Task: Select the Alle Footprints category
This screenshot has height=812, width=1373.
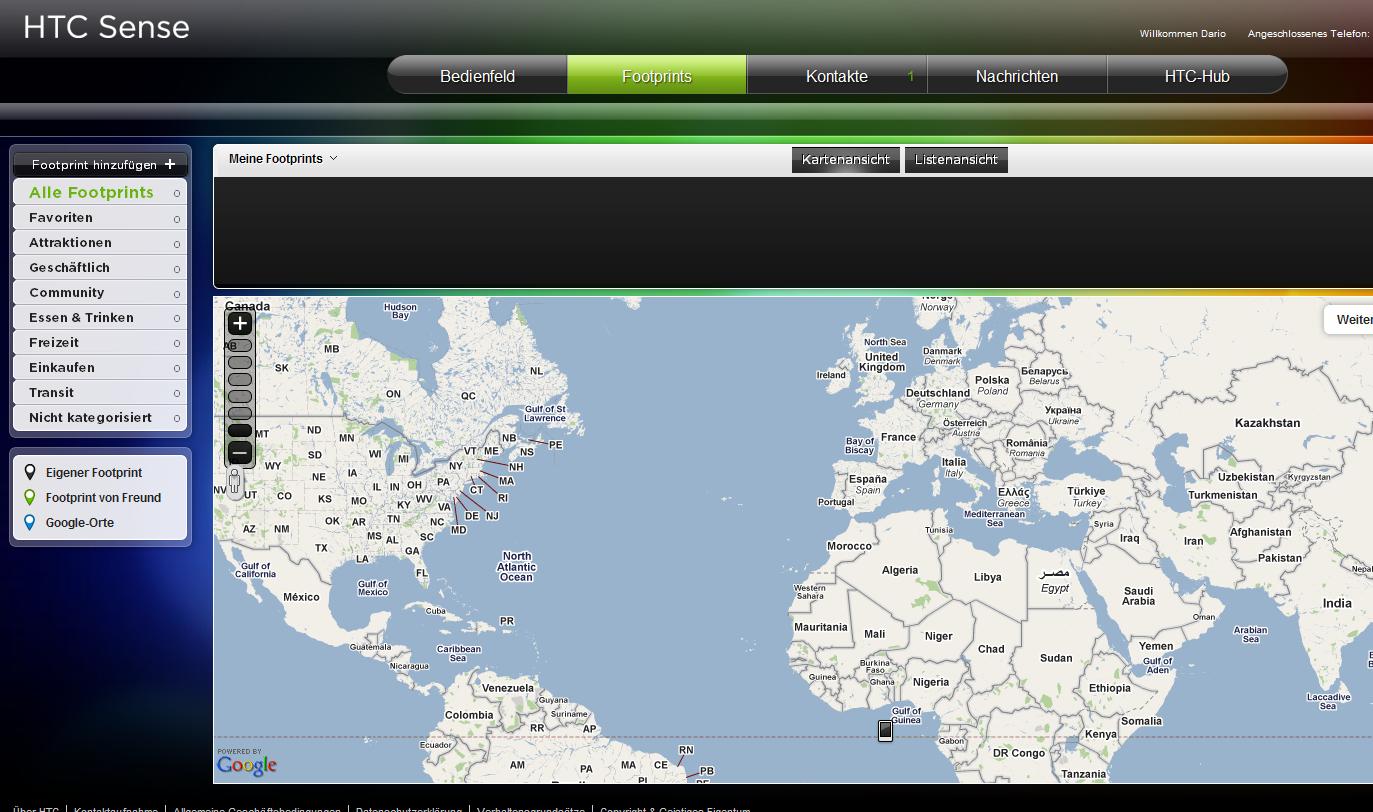Action: click(x=100, y=192)
